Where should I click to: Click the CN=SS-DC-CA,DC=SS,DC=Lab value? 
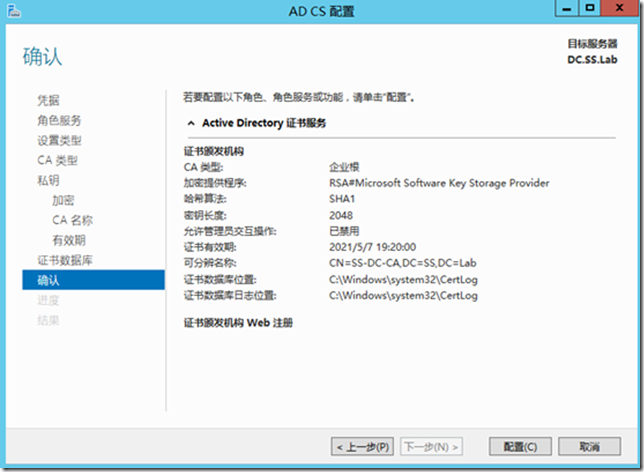tap(402, 263)
